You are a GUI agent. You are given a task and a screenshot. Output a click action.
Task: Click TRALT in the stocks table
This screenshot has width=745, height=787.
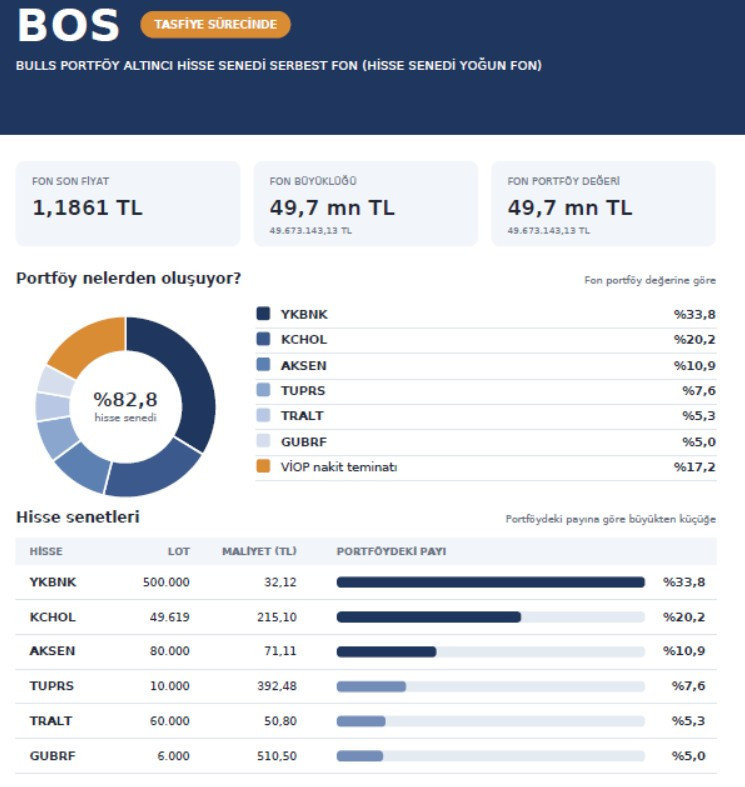point(51,721)
